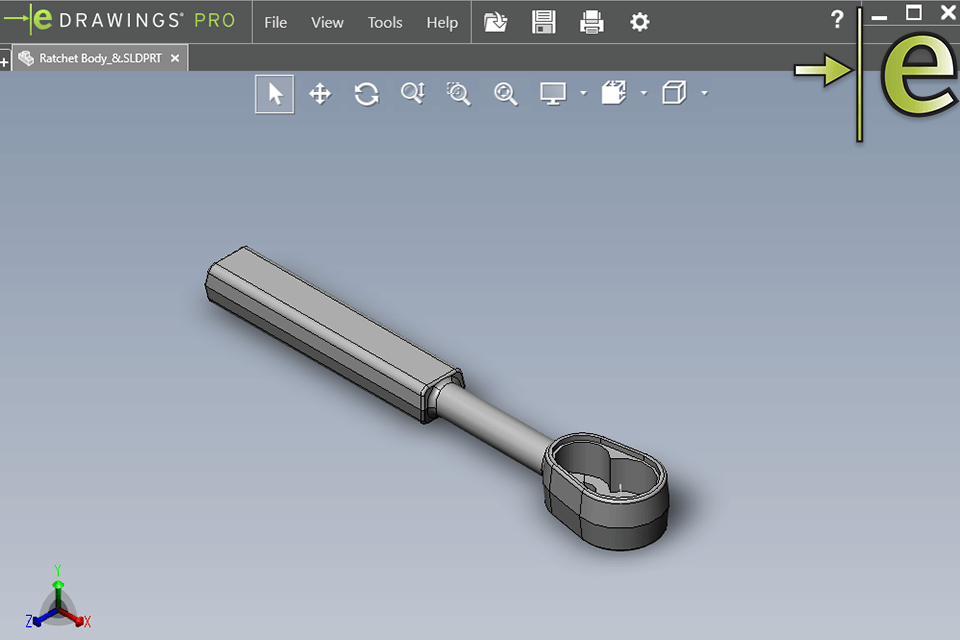Open Options via the gear icon
Image resolution: width=960 pixels, height=640 pixels.
pos(640,22)
